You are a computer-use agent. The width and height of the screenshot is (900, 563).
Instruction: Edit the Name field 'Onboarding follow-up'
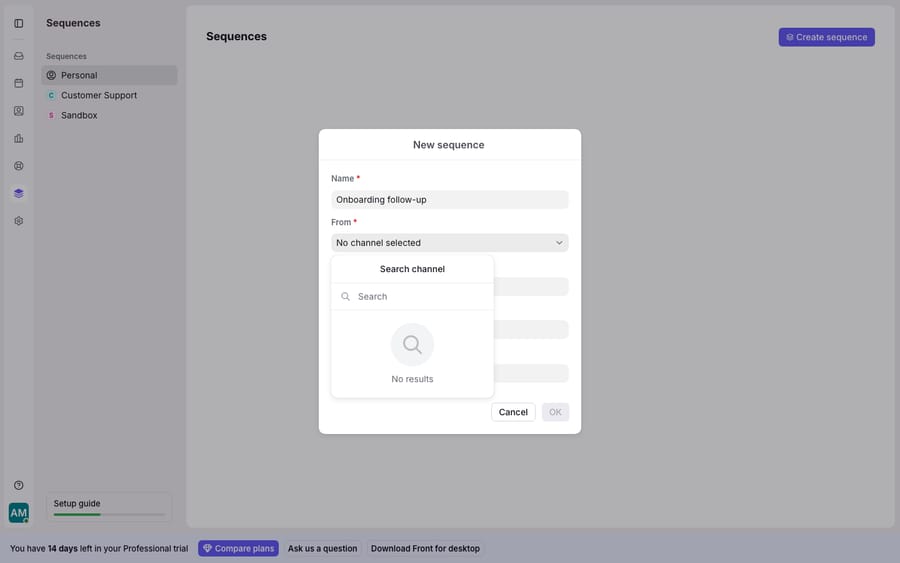449,200
